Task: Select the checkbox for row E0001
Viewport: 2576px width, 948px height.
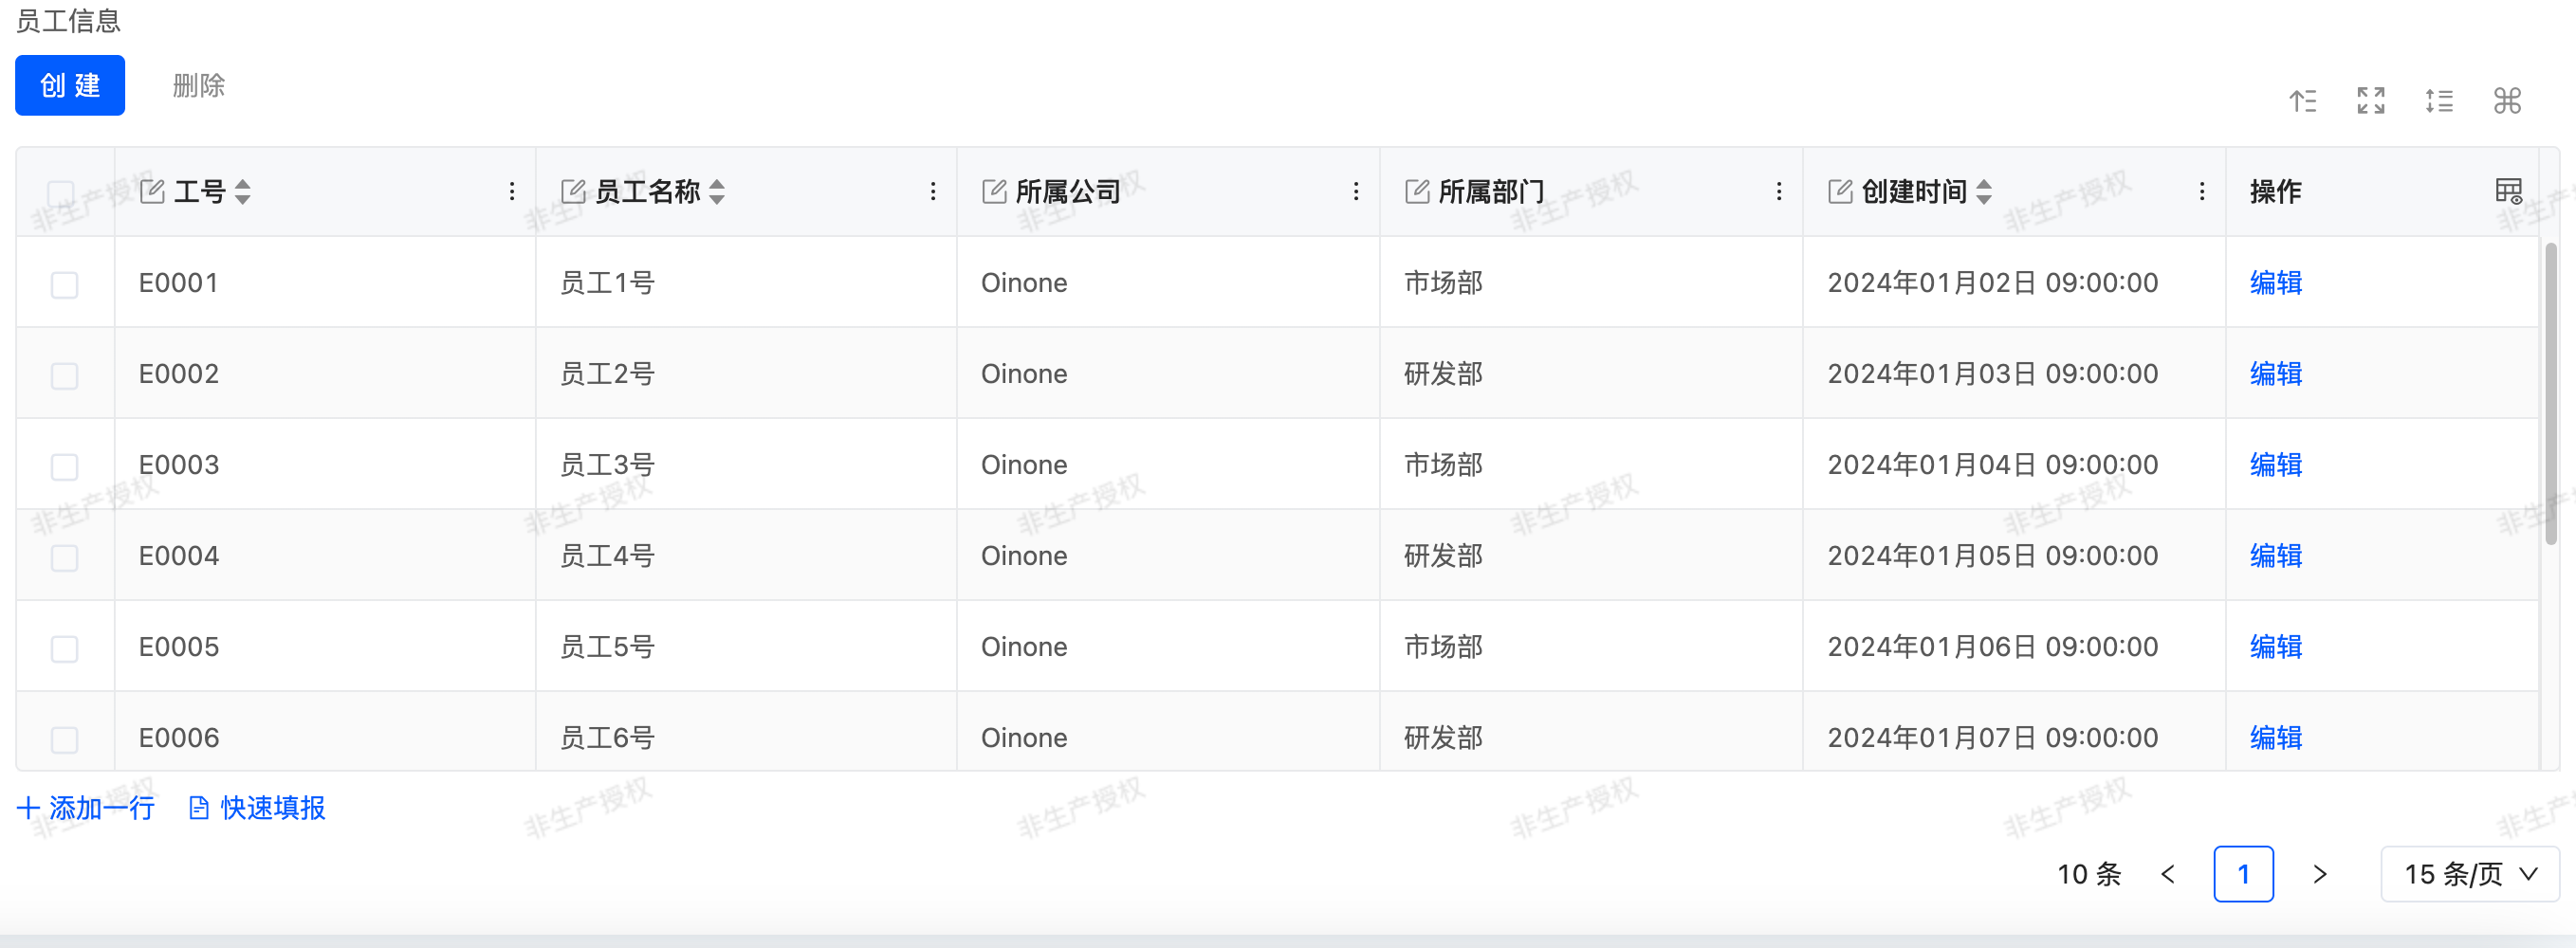Action: [x=65, y=284]
